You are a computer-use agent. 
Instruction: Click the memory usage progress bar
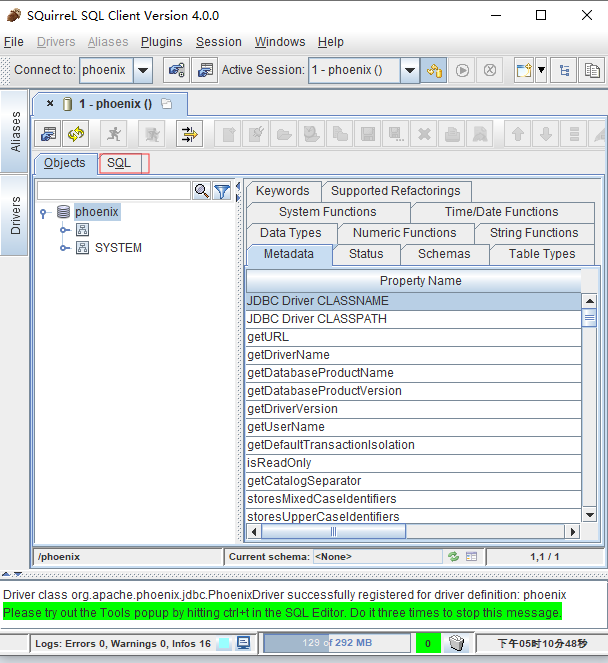[x=336, y=643]
